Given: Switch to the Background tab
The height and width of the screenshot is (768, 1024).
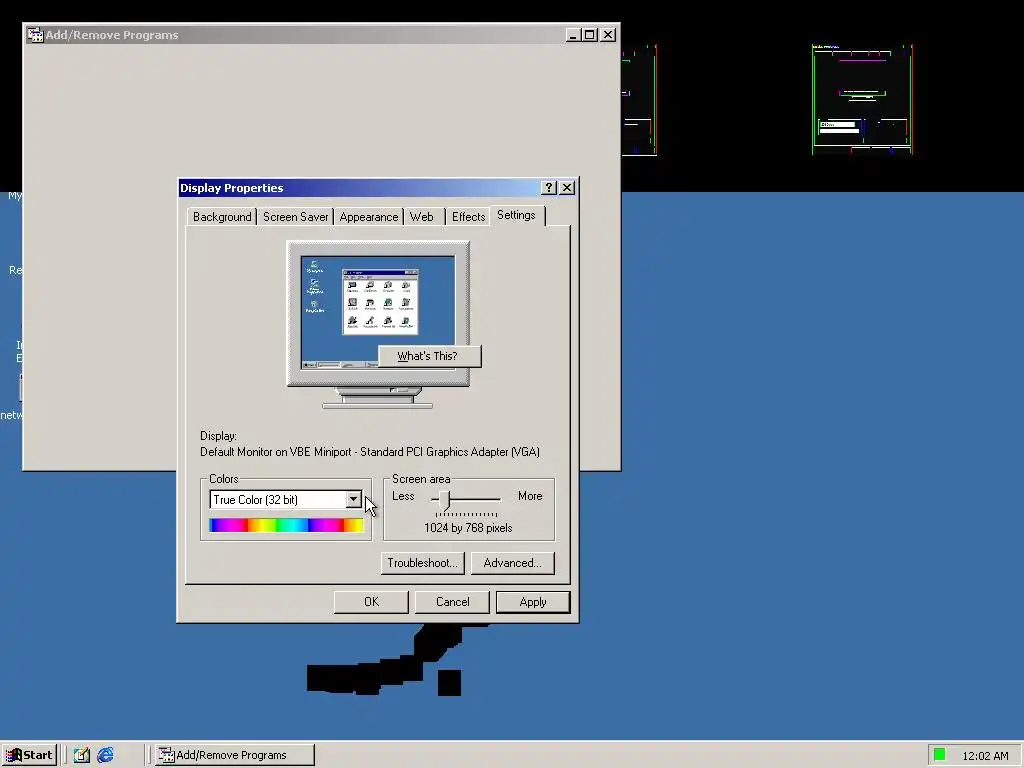Looking at the screenshot, I should [x=221, y=217].
